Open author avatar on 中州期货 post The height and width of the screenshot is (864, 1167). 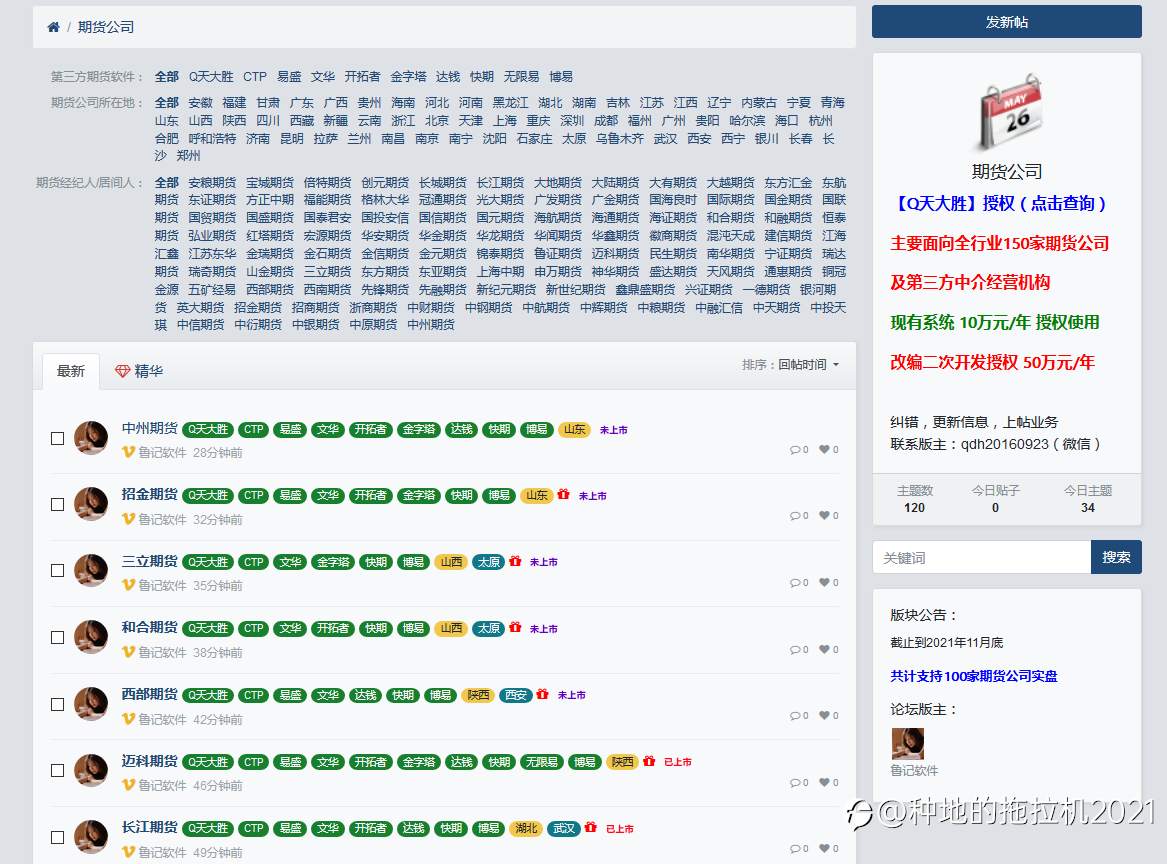tap(92, 438)
